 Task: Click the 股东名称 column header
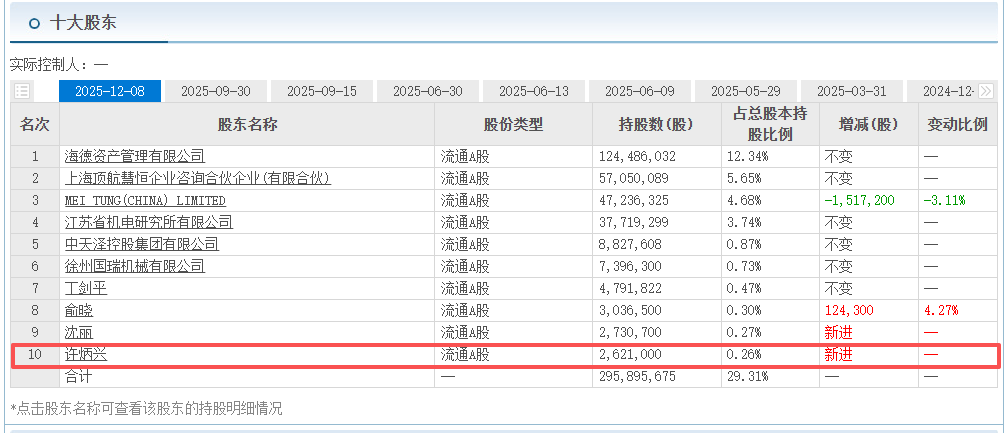coord(247,124)
